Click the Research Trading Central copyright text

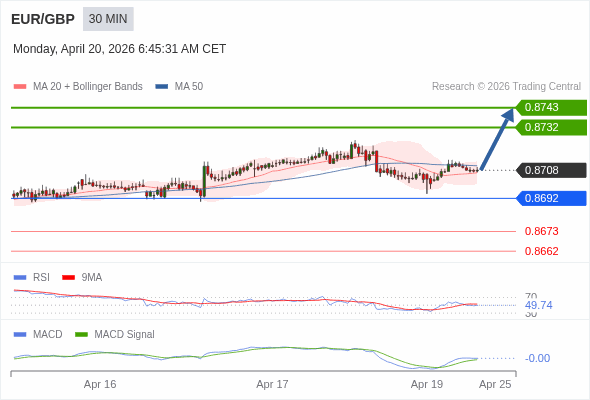click(506, 87)
